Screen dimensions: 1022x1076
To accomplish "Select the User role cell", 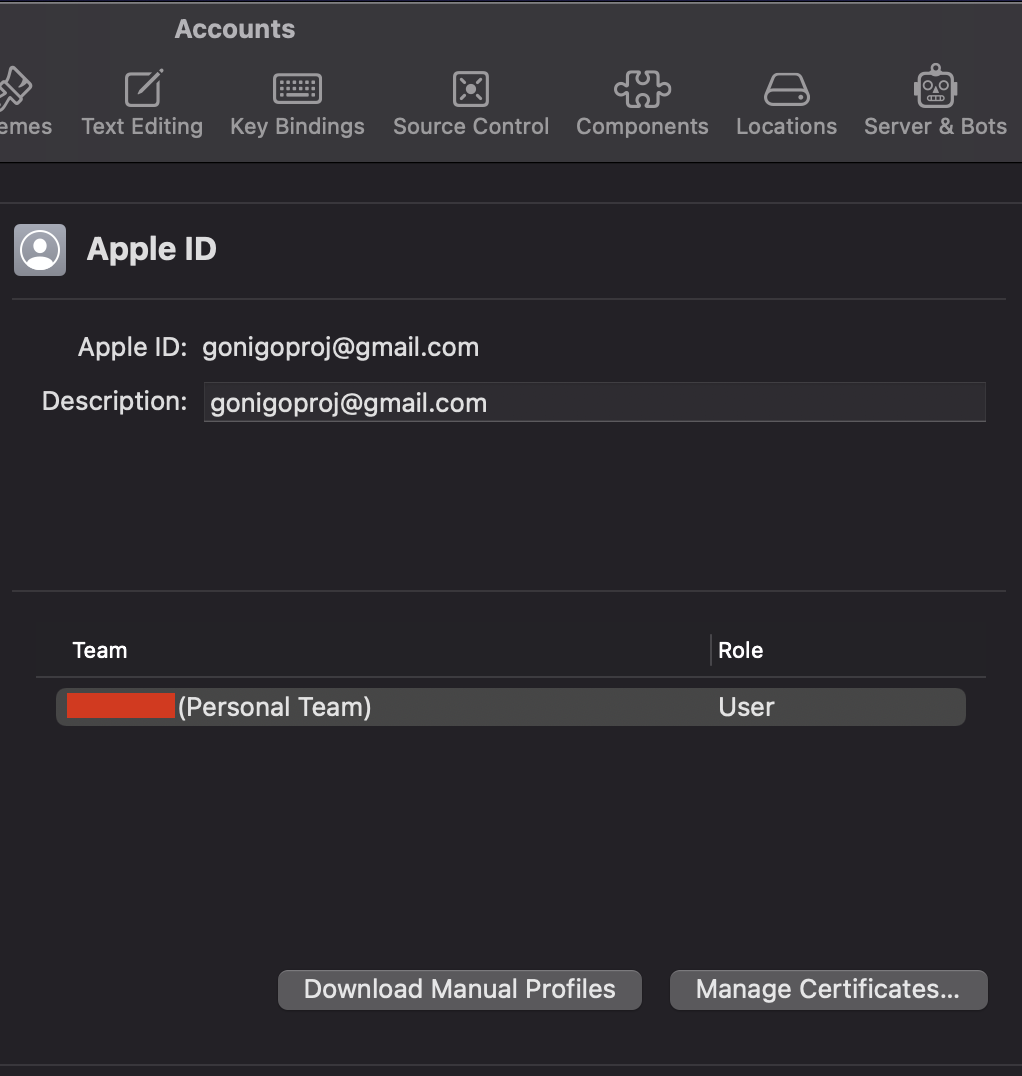I will [746, 706].
